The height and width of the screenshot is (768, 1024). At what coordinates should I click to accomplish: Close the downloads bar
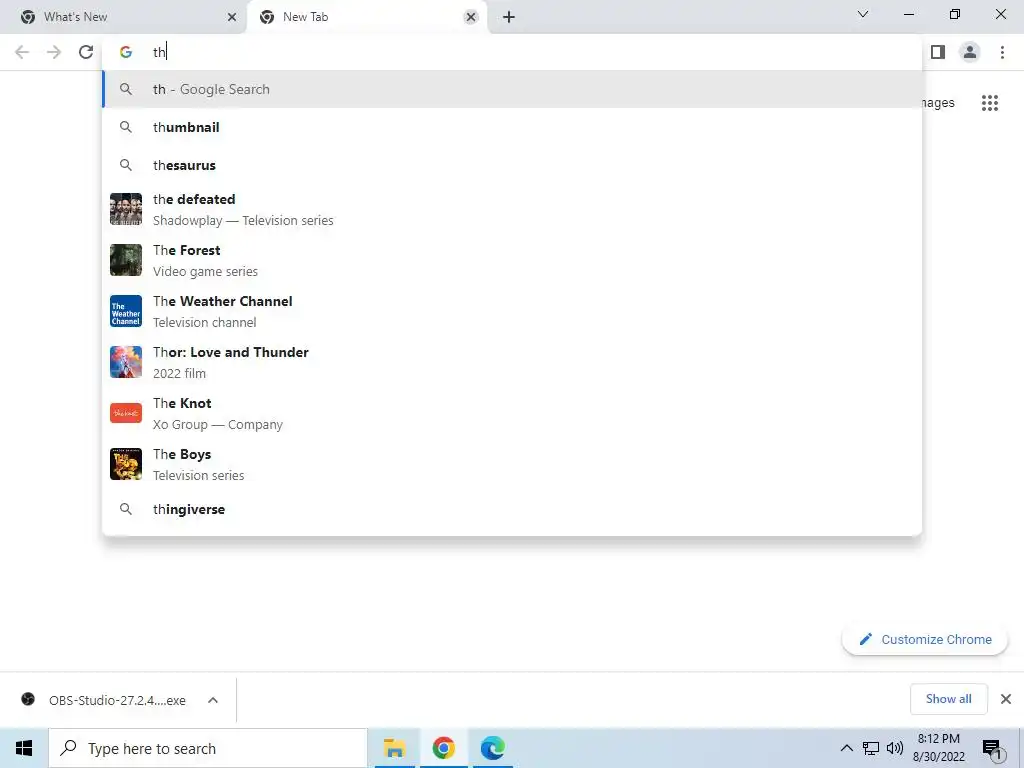(1006, 699)
